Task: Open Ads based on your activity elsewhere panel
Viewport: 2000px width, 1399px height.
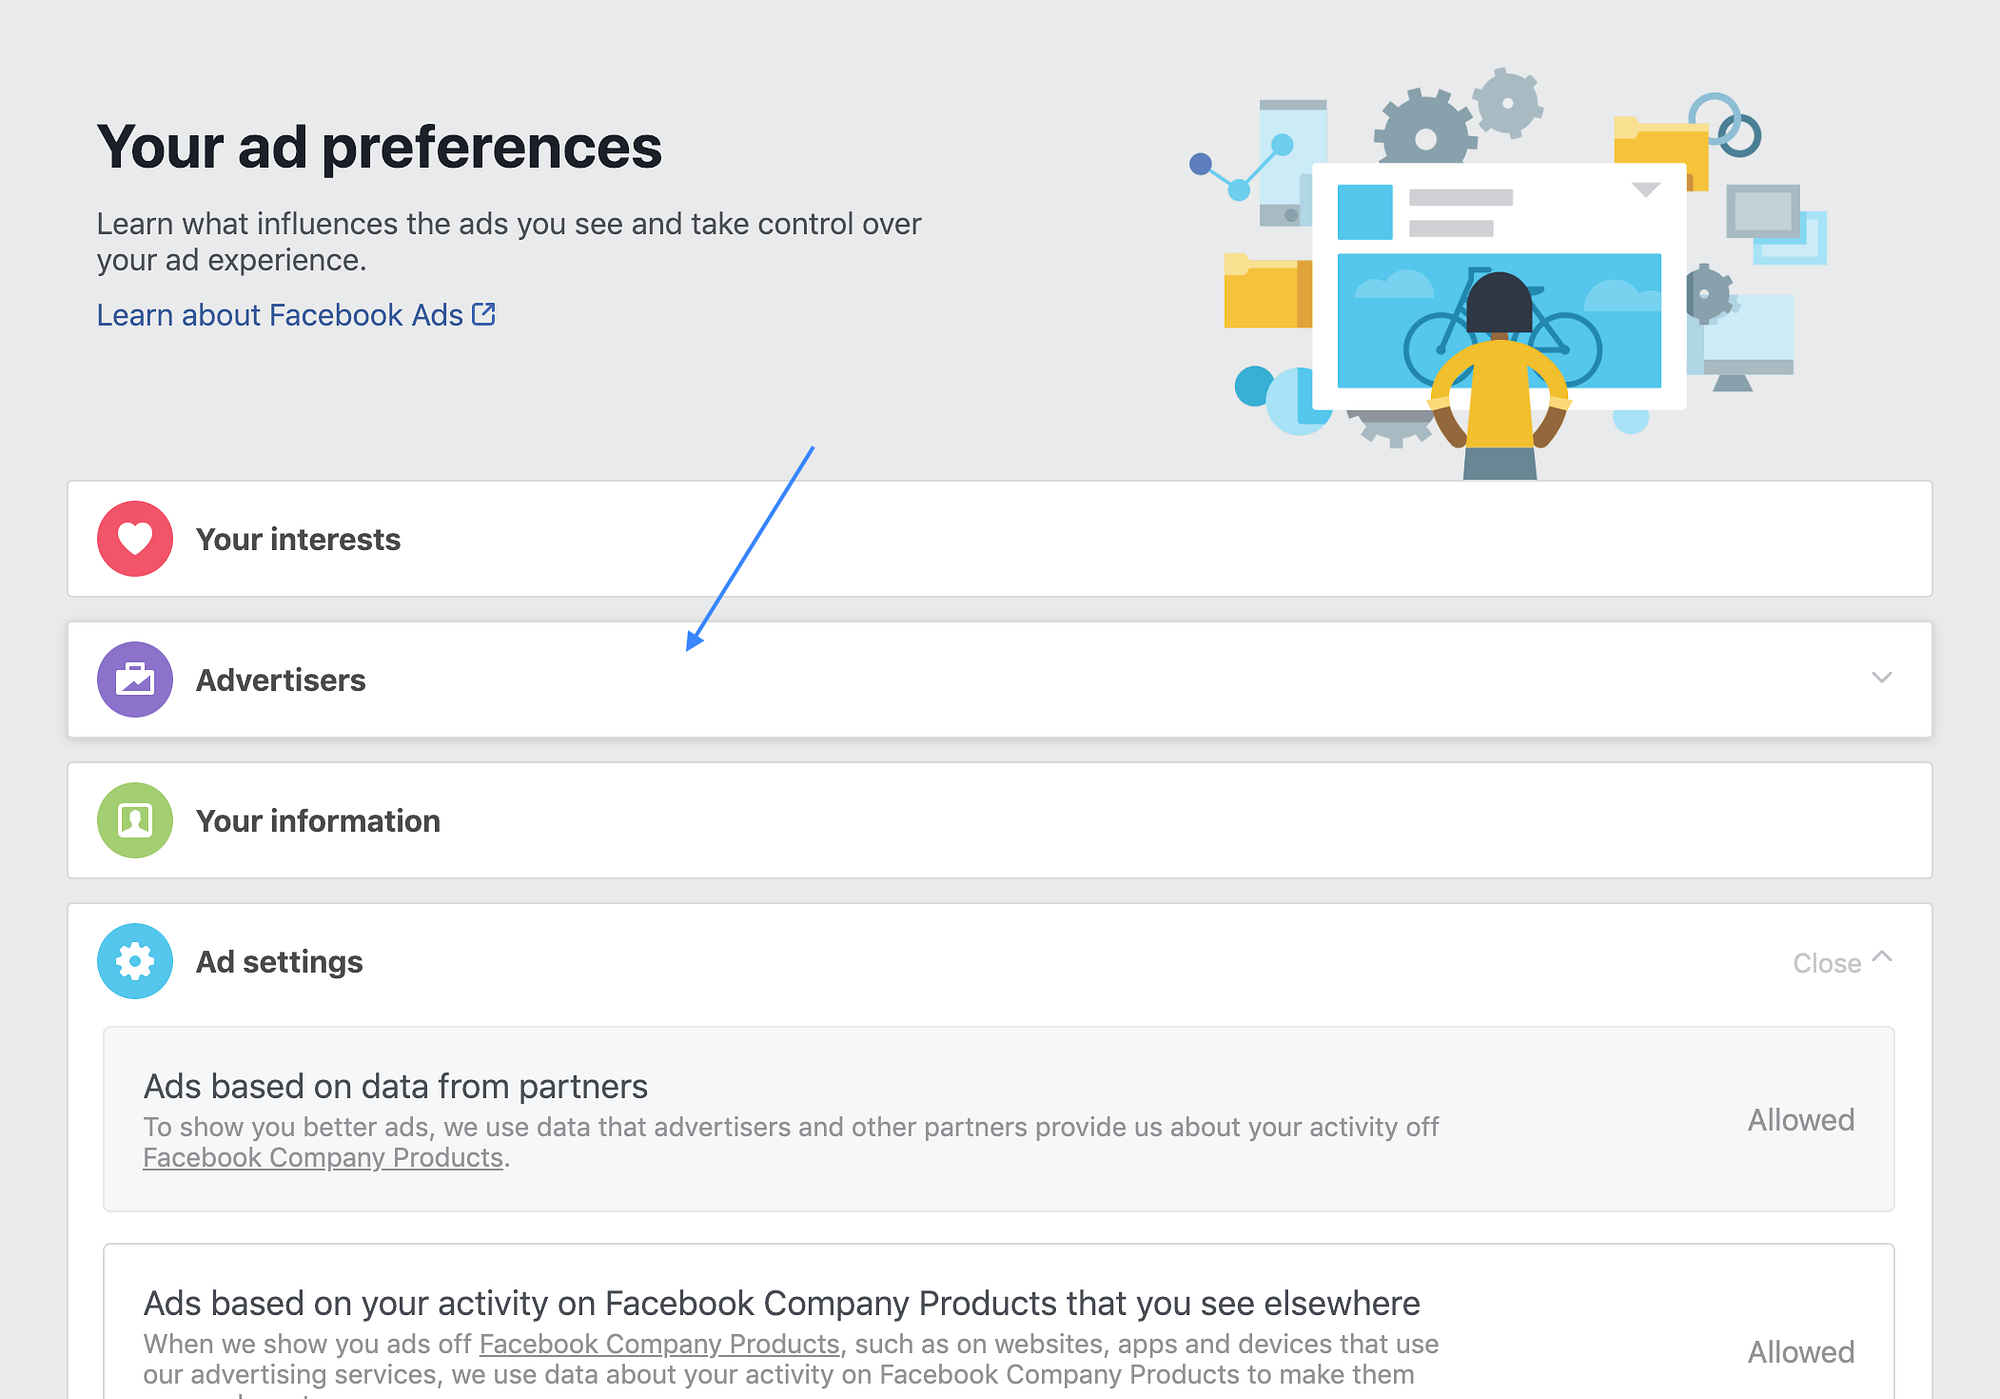Action: tap(780, 1303)
